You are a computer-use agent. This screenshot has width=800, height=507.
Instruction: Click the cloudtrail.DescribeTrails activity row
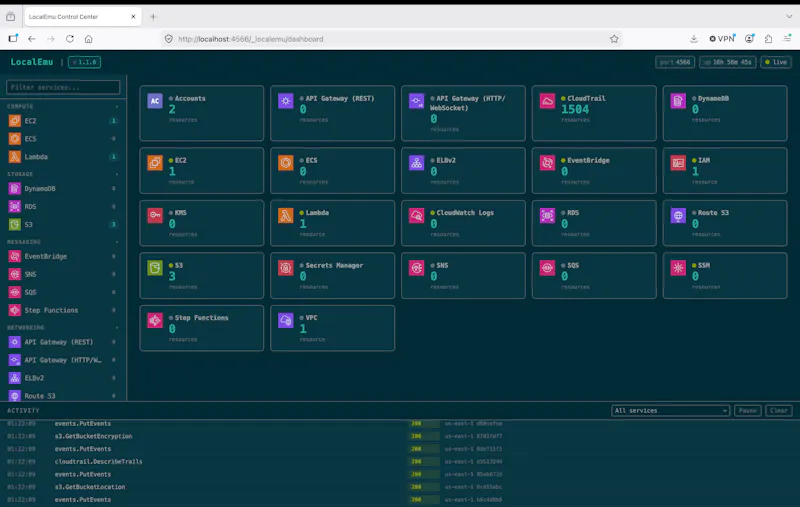[x=400, y=462]
